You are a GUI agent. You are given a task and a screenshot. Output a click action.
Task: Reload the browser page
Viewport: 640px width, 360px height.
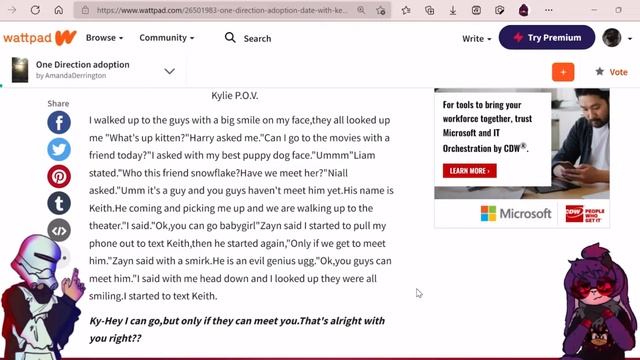coord(35,10)
